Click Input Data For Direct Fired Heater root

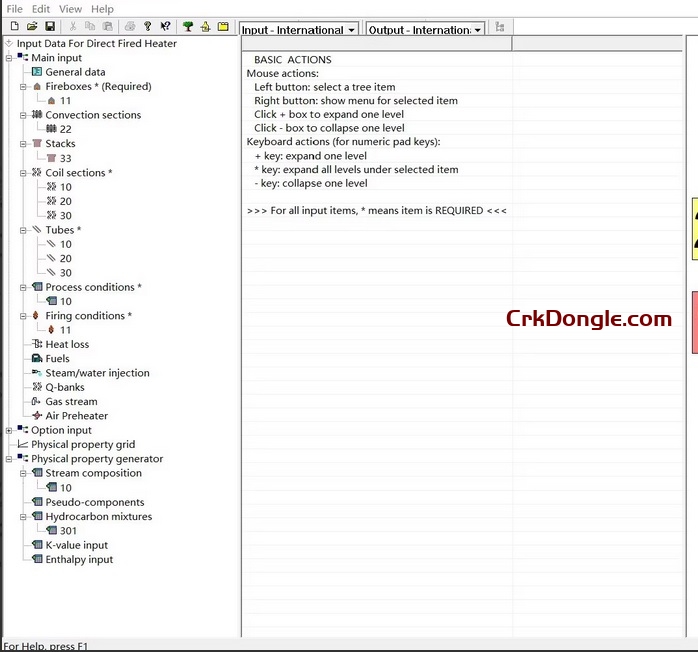[97, 43]
